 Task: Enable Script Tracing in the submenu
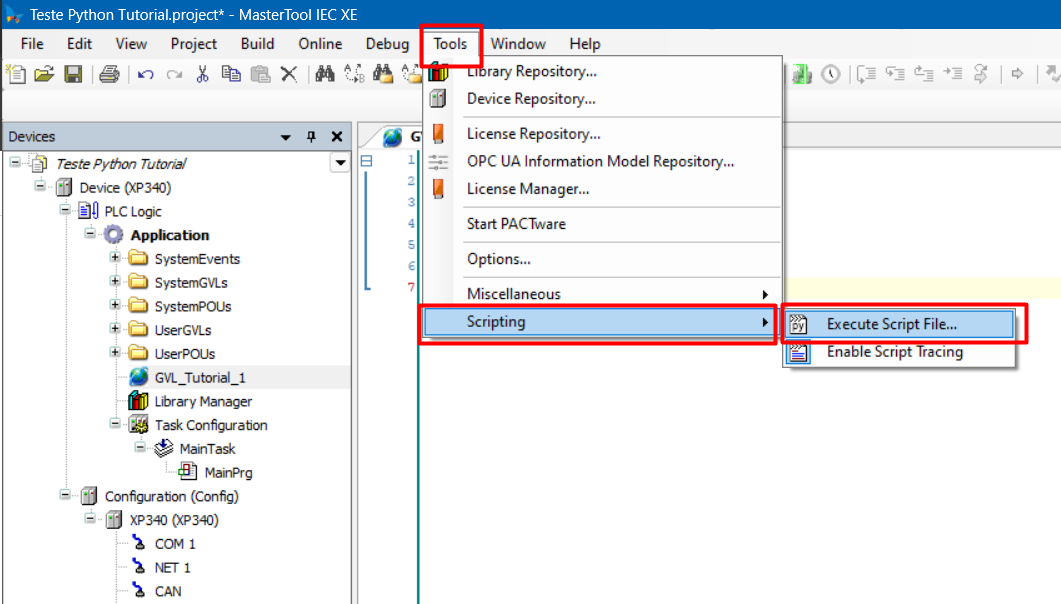tap(894, 352)
